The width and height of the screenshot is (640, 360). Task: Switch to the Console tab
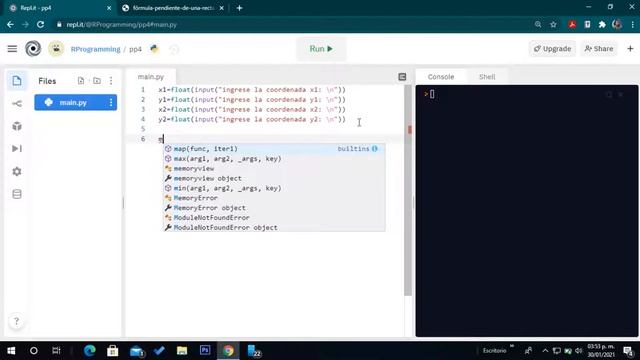[x=441, y=77]
